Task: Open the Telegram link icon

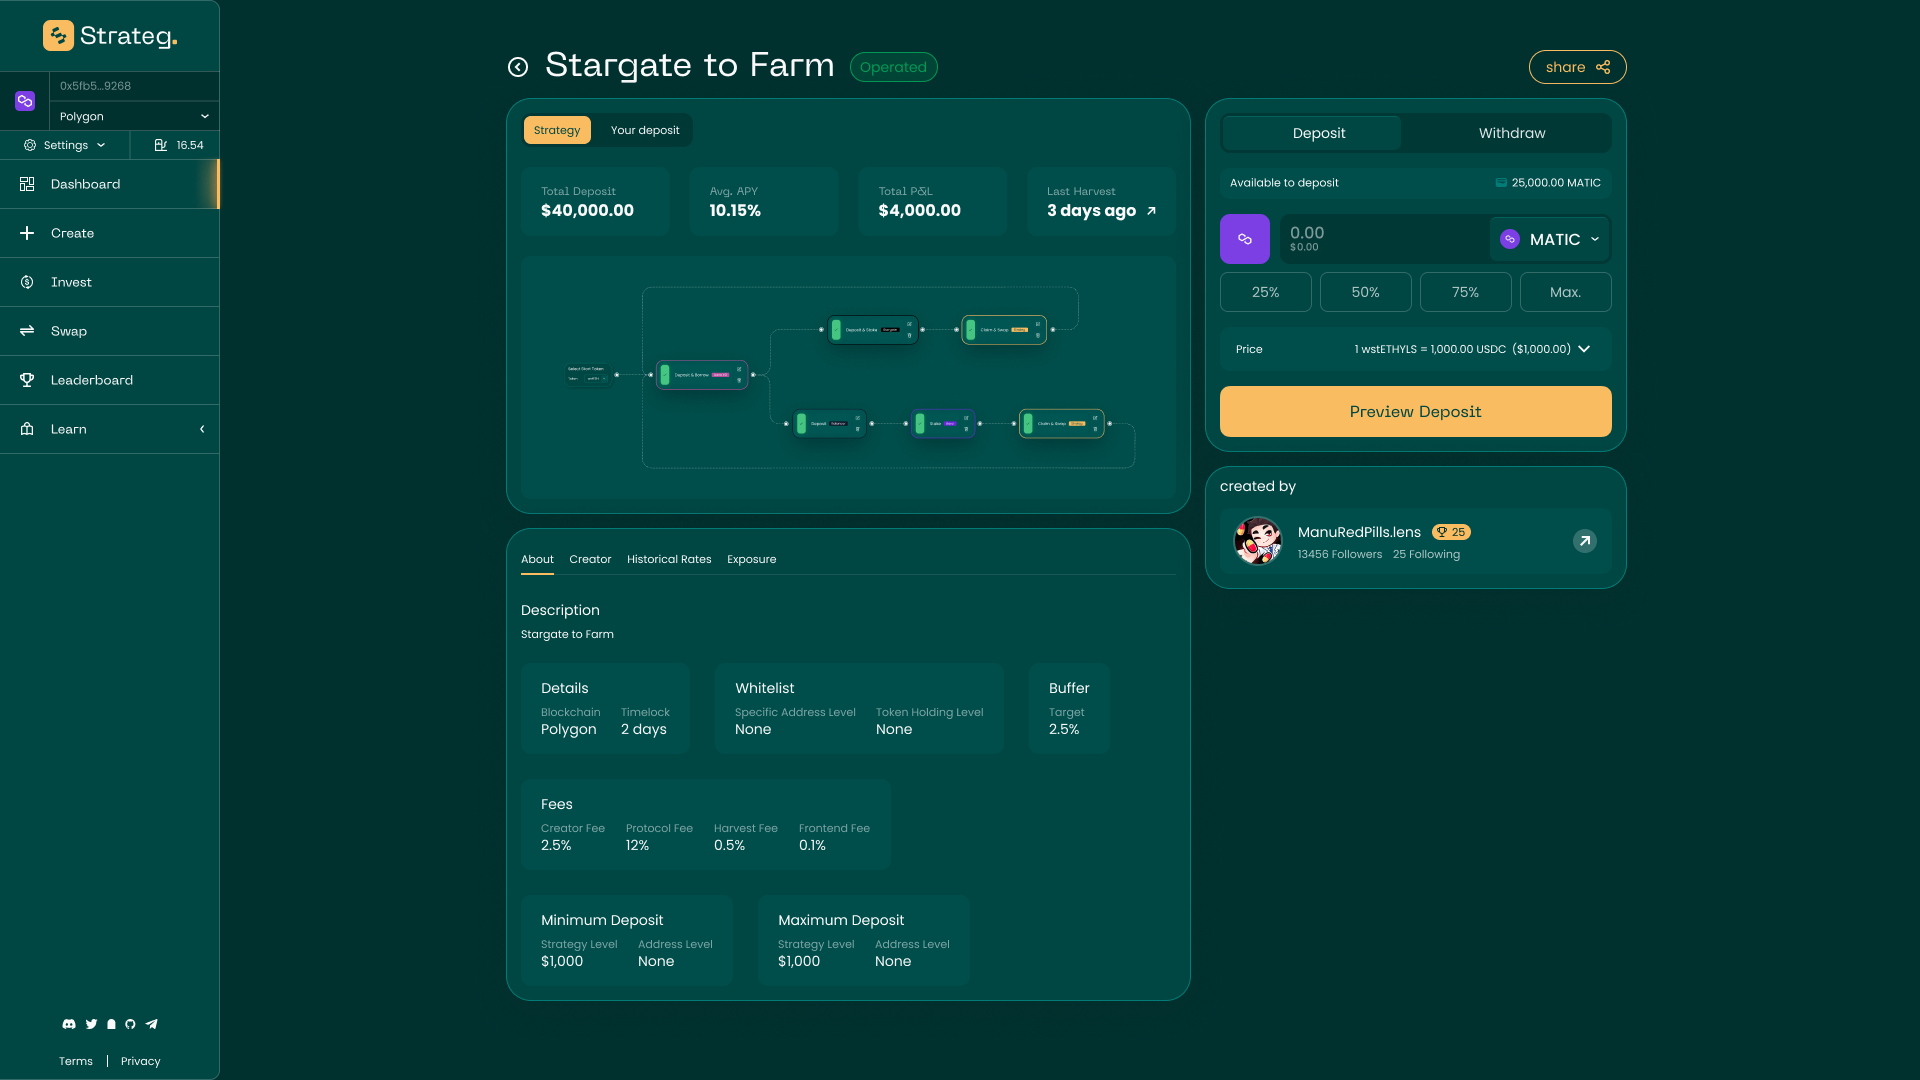Action: coord(152,1024)
